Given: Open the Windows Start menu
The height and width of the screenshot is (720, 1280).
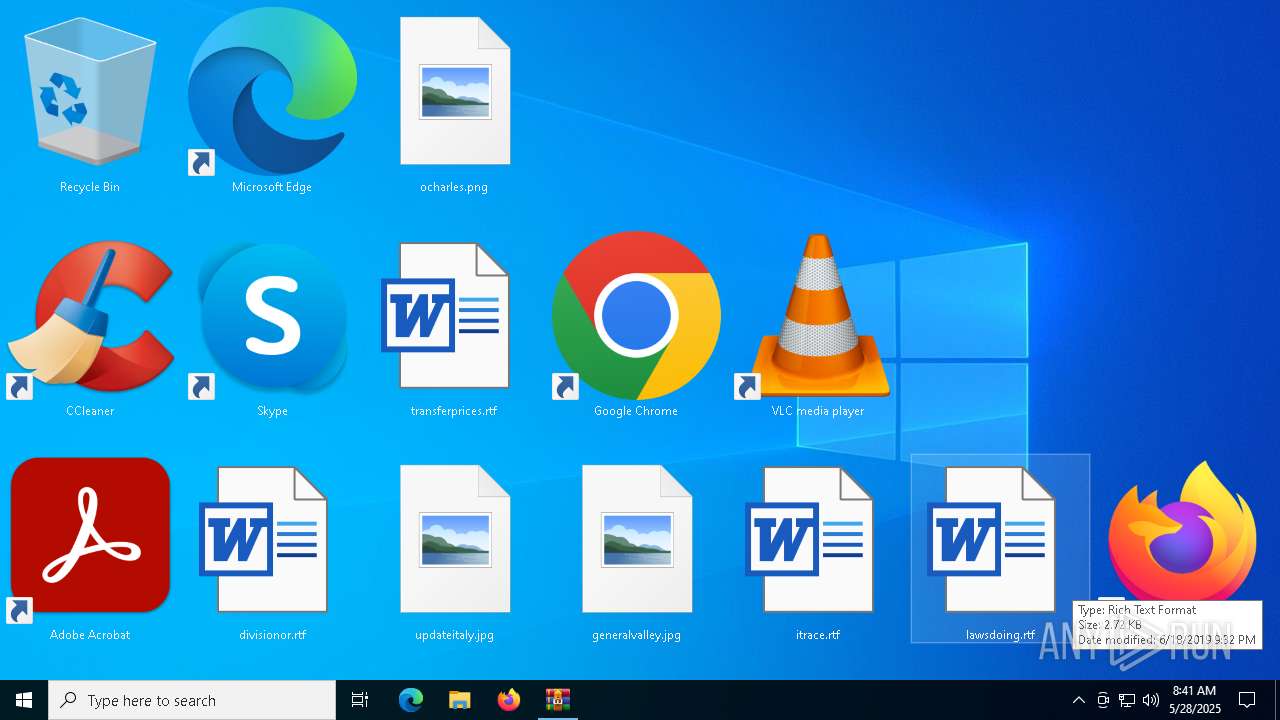Looking at the screenshot, I should coord(24,700).
